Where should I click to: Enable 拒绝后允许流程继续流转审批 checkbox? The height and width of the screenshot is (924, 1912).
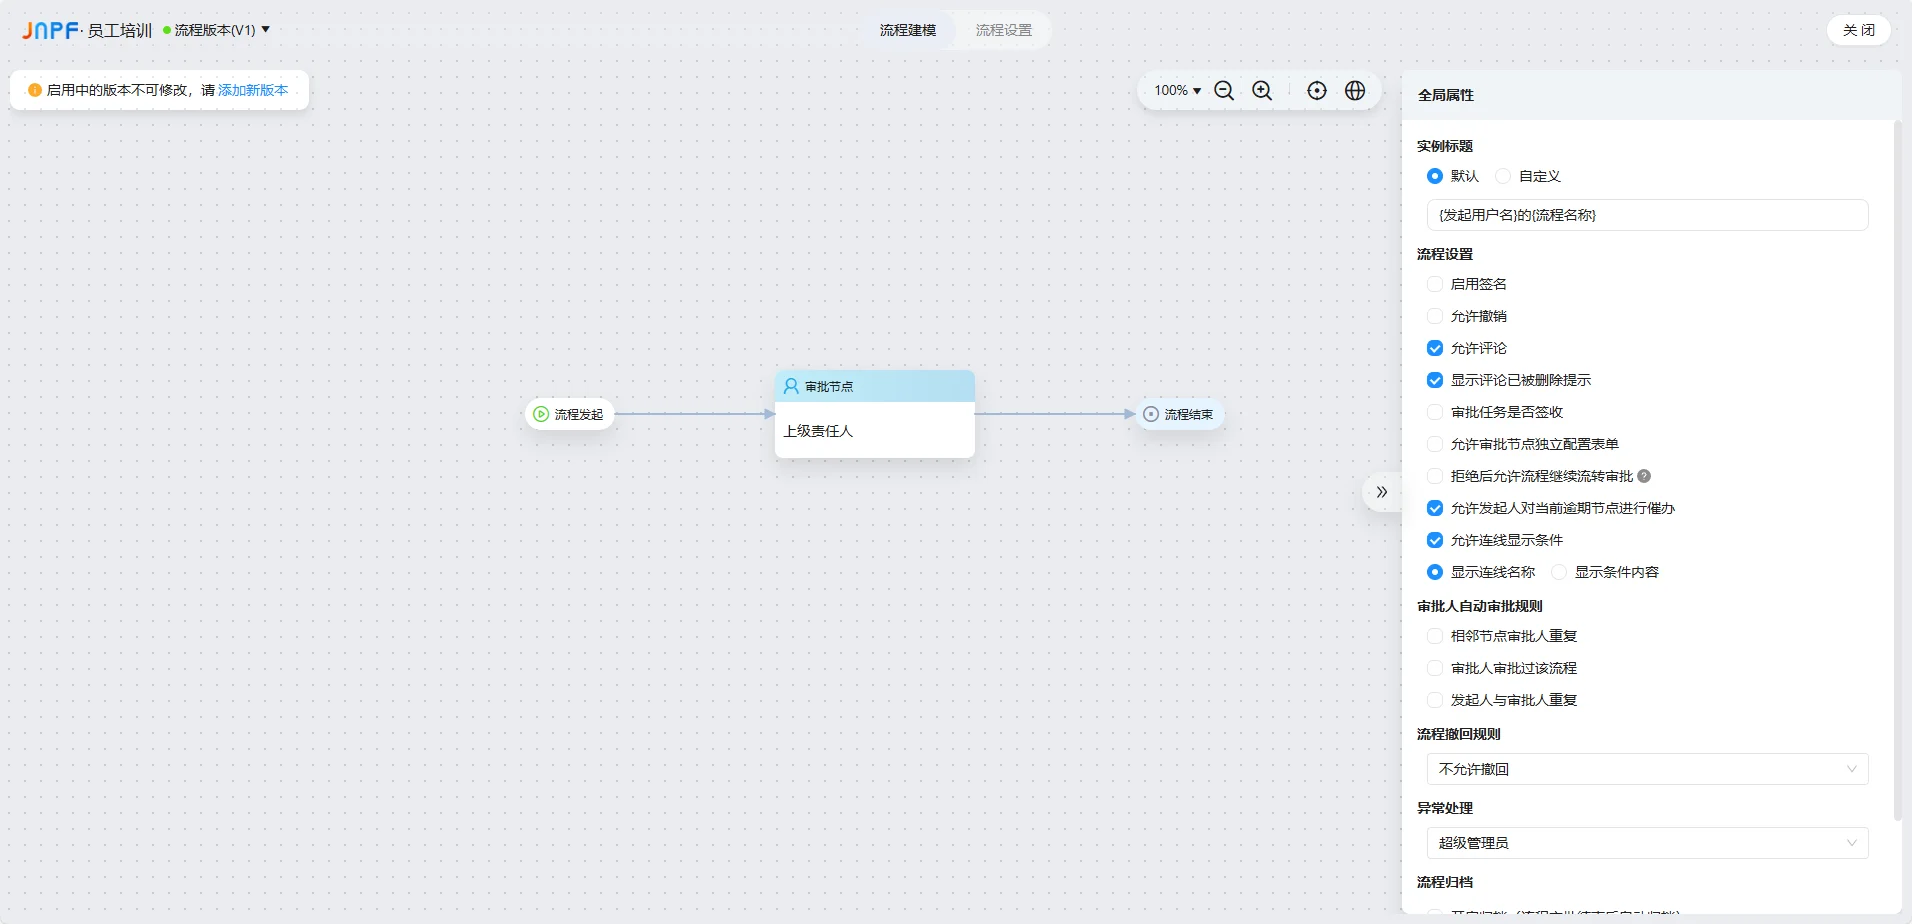pyautogui.click(x=1435, y=476)
